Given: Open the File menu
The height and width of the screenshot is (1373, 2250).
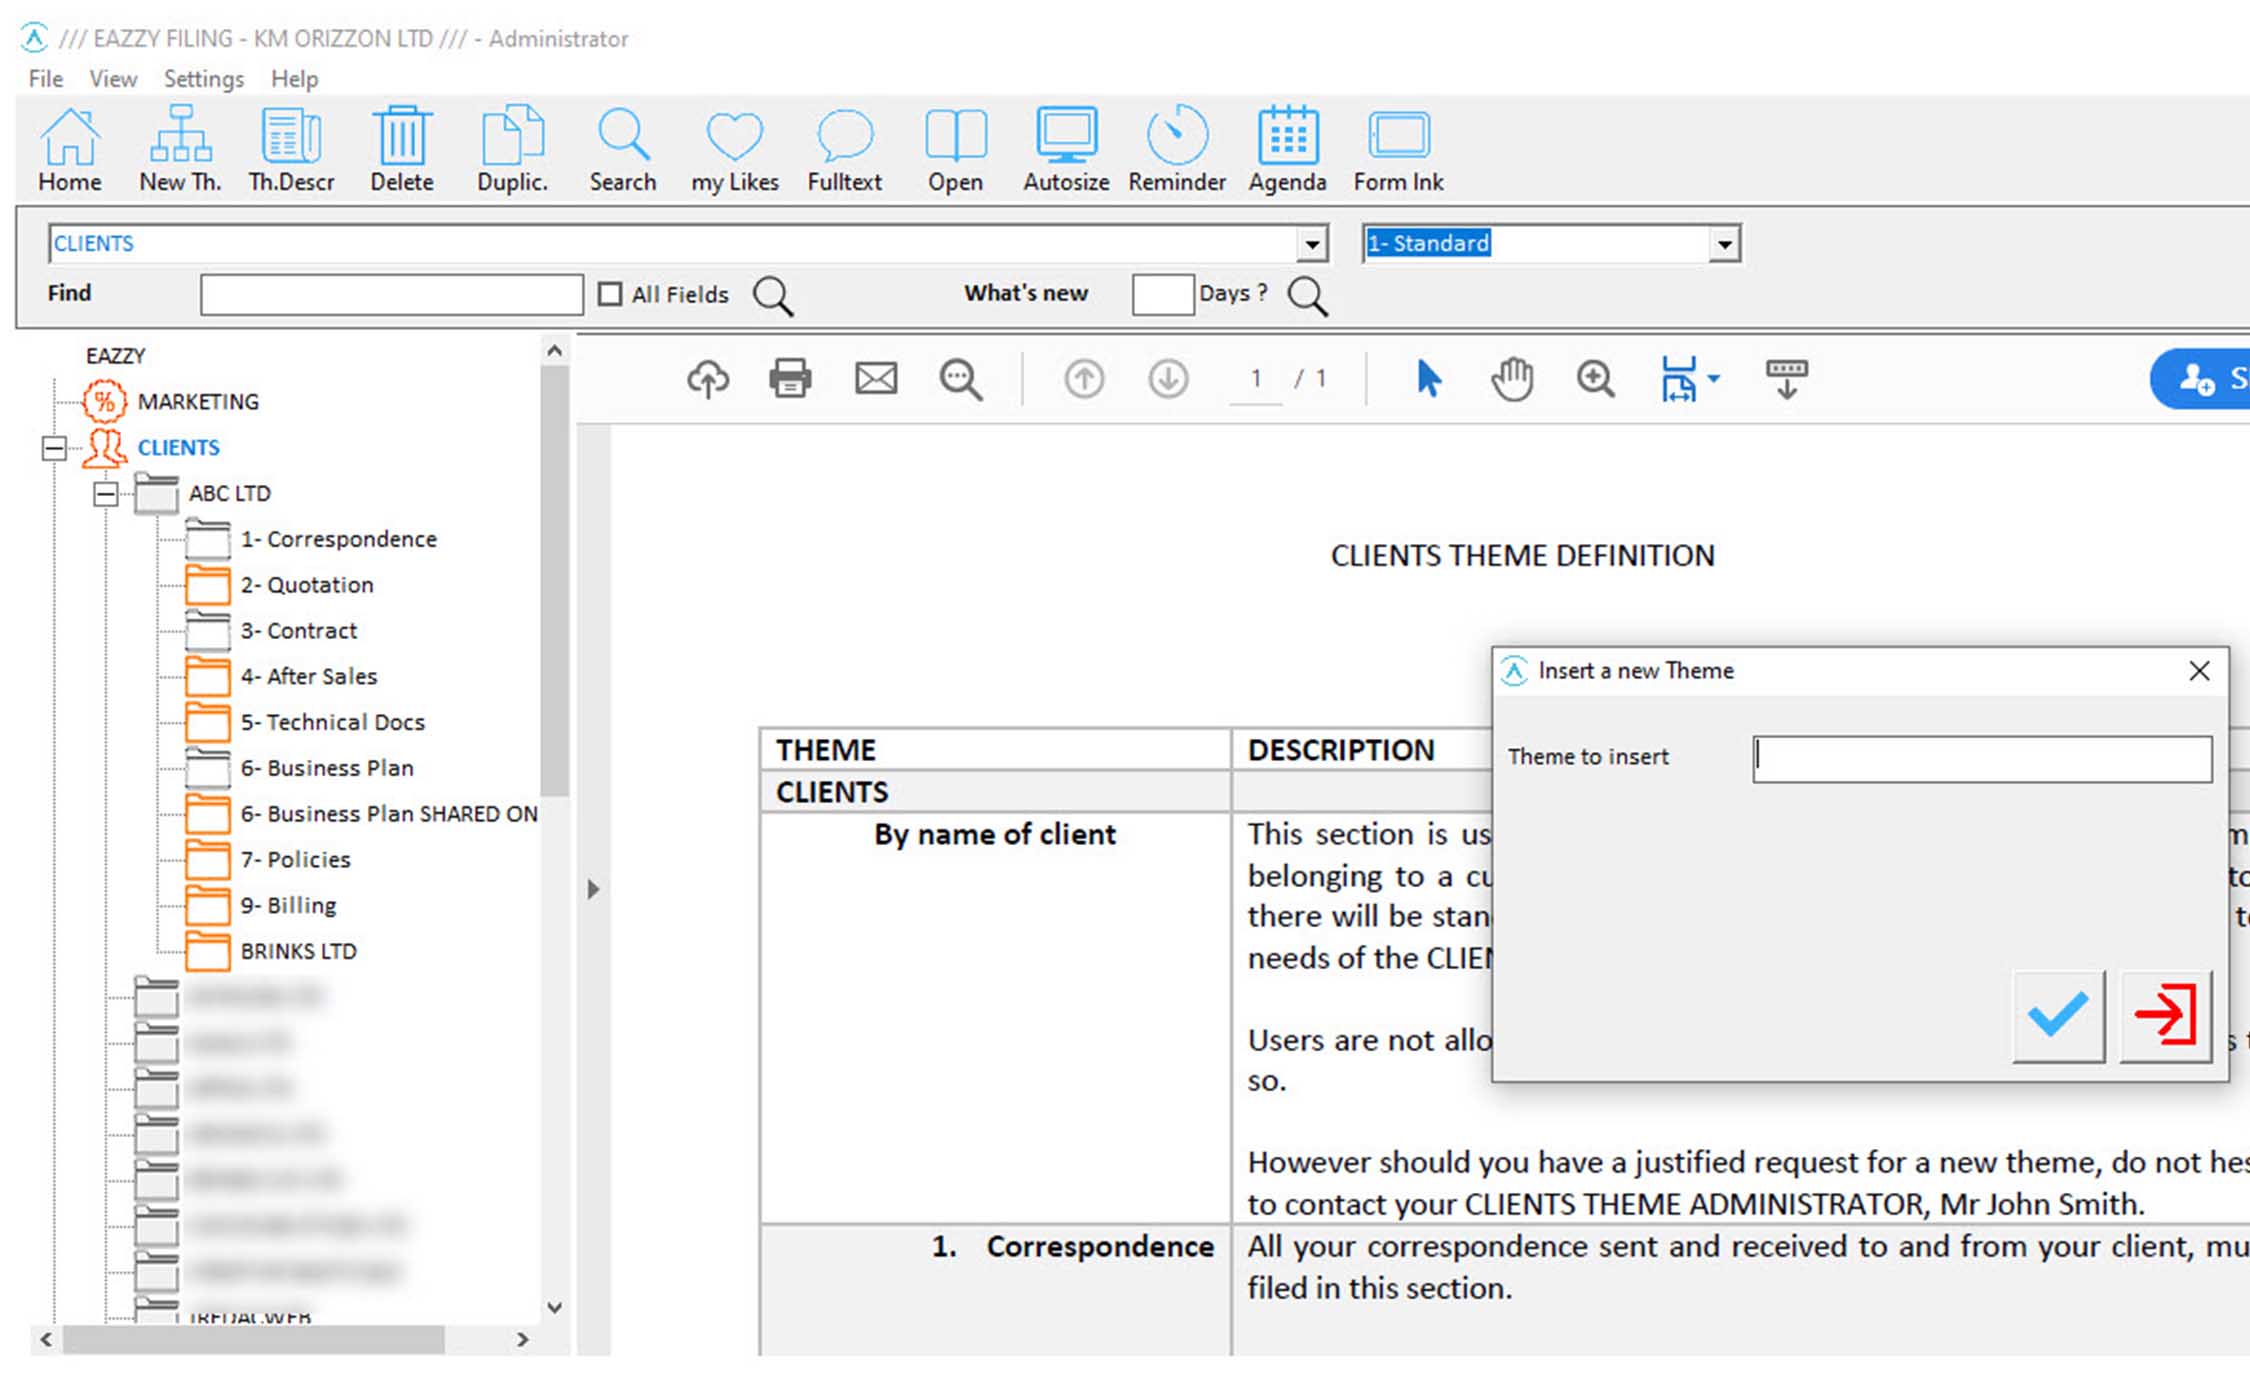Looking at the screenshot, I should coord(46,79).
